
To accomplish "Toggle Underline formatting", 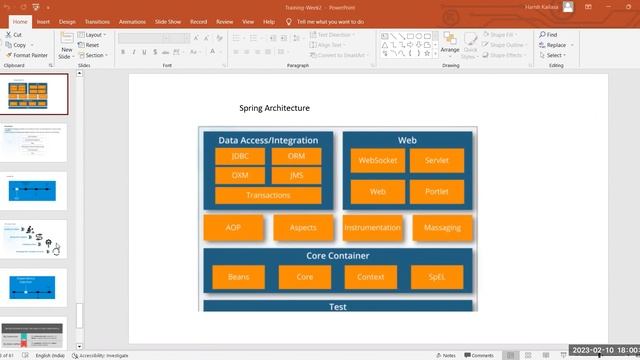I will (x=144, y=52).
